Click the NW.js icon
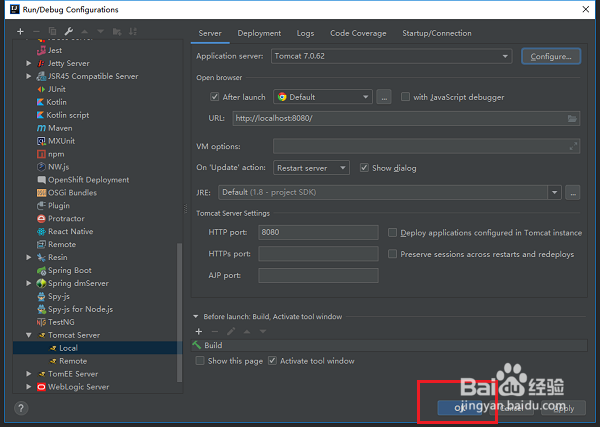The width and height of the screenshot is (600, 427). [x=41, y=167]
